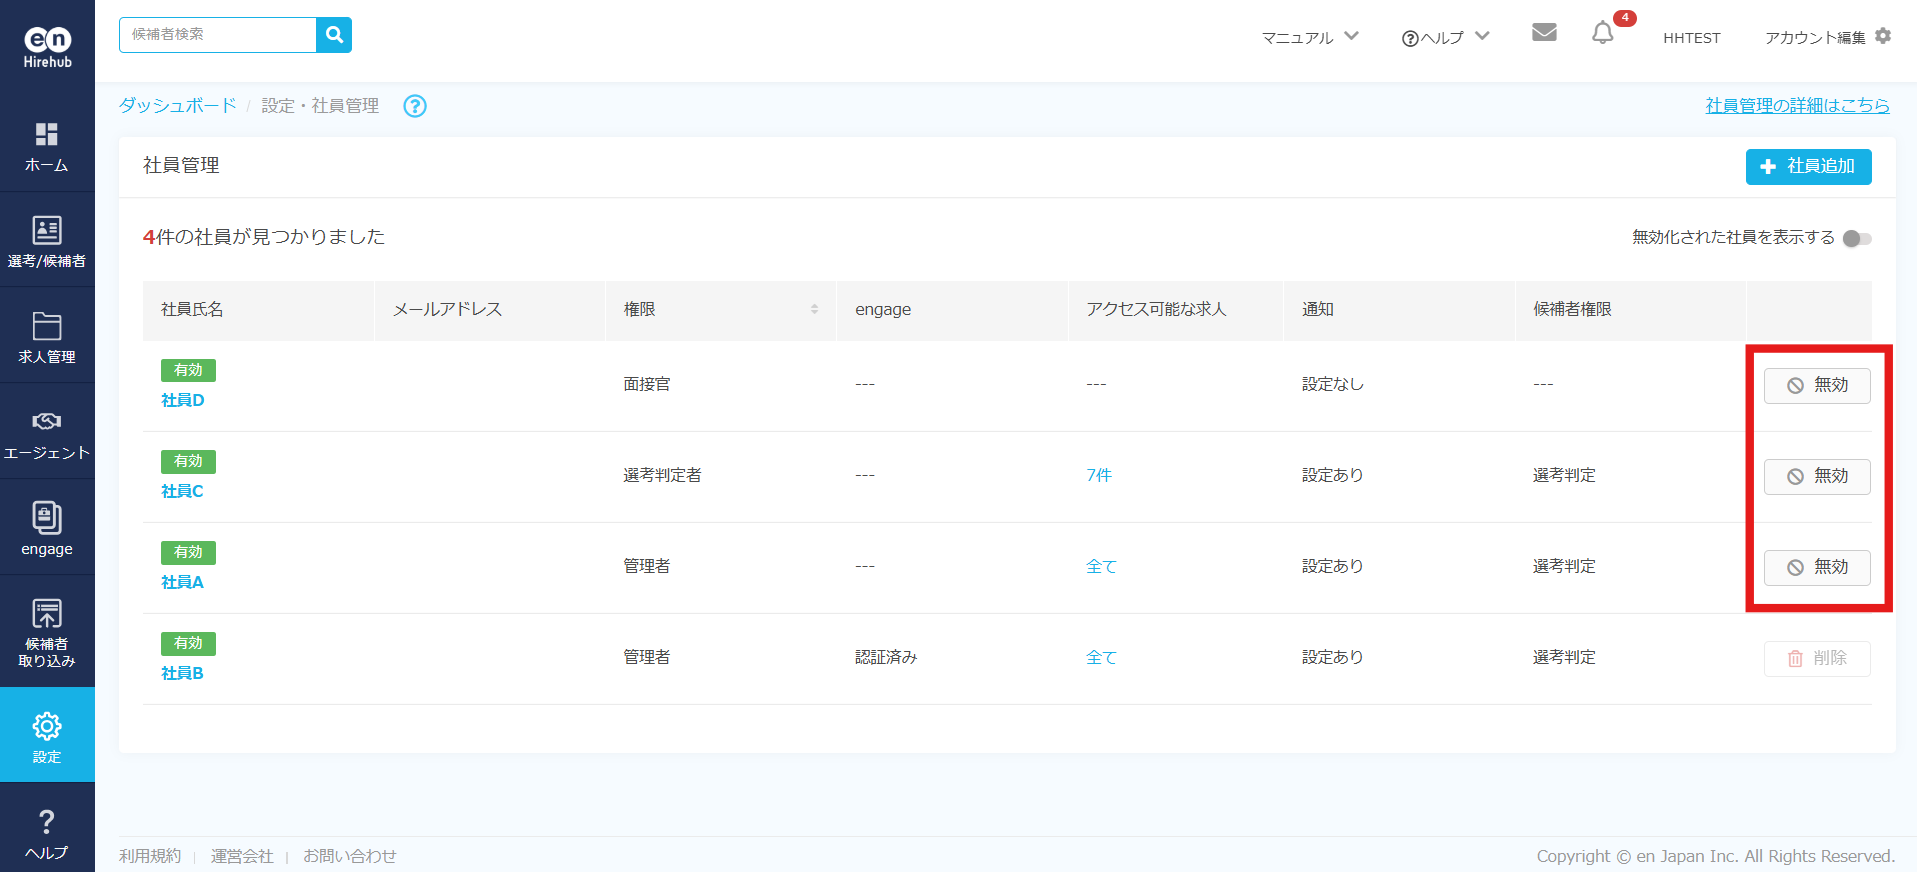Open 社員管理の詳細はこちら link

coord(1797,106)
